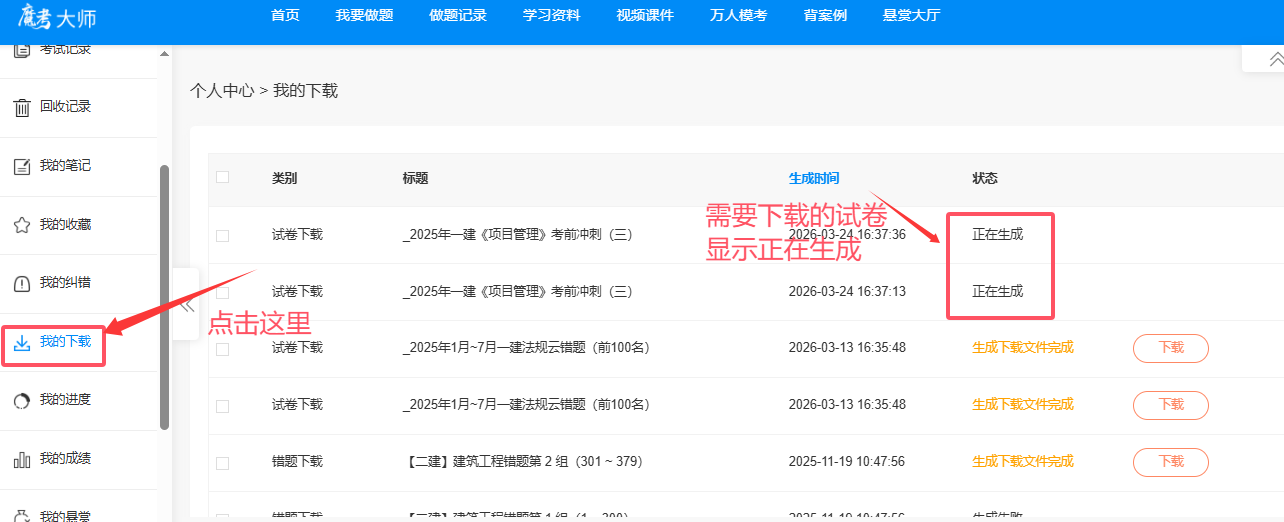Go to 视频课件 in the top navigation
Viewport: 1284px width, 522px height.
(644, 16)
